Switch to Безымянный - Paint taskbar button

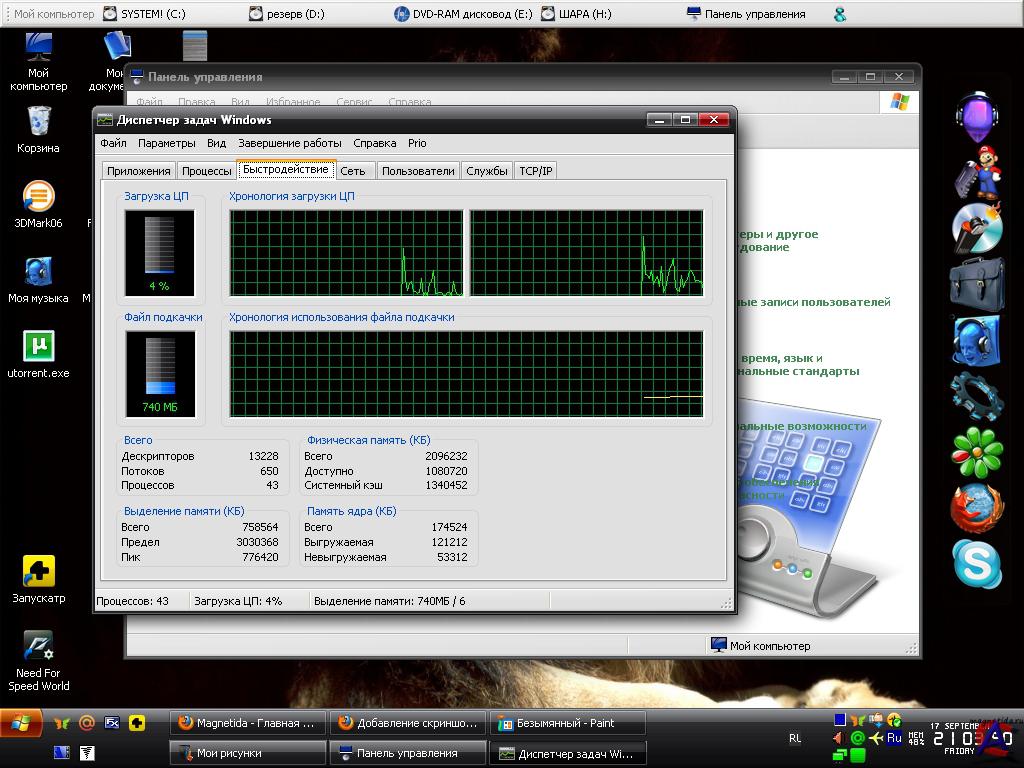[567, 723]
